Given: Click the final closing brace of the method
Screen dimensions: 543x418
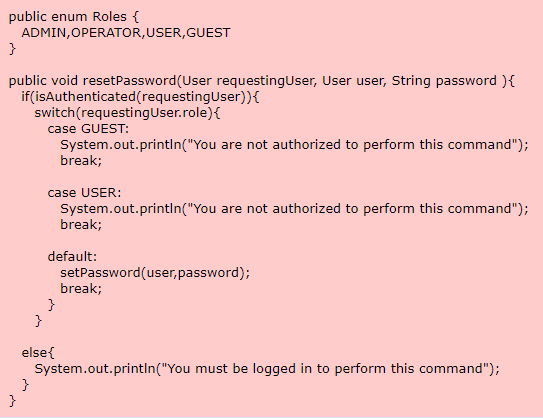Looking at the screenshot, I should (12, 401).
